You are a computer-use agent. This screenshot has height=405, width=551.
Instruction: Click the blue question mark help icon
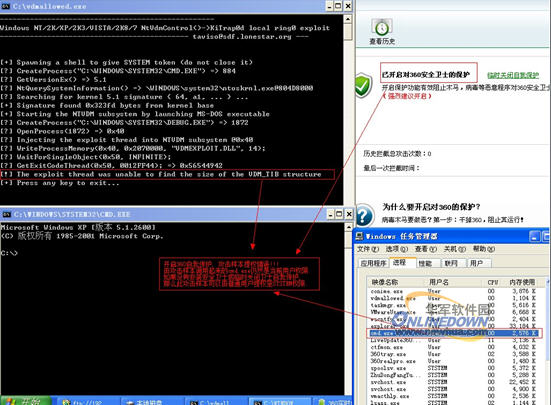tap(364, 215)
